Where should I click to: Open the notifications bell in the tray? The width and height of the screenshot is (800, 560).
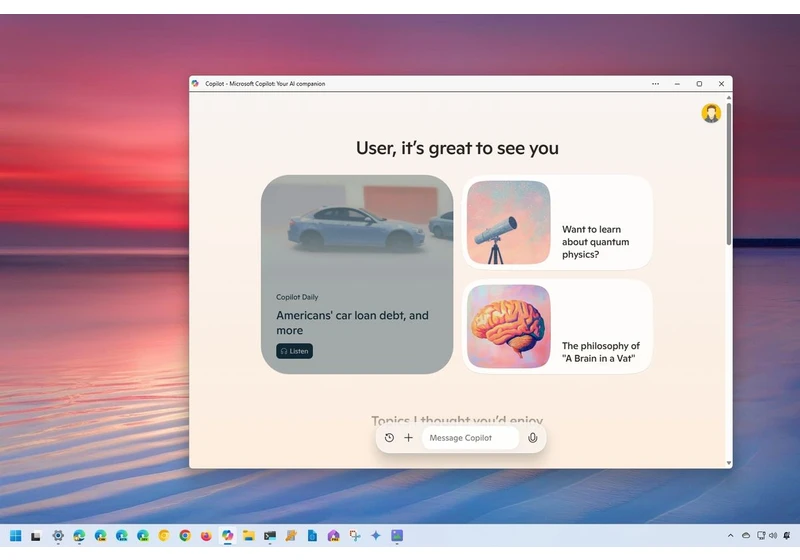tap(787, 536)
